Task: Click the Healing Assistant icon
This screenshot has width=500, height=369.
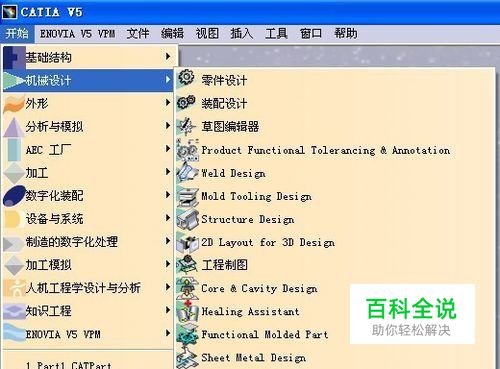Action: click(x=187, y=311)
